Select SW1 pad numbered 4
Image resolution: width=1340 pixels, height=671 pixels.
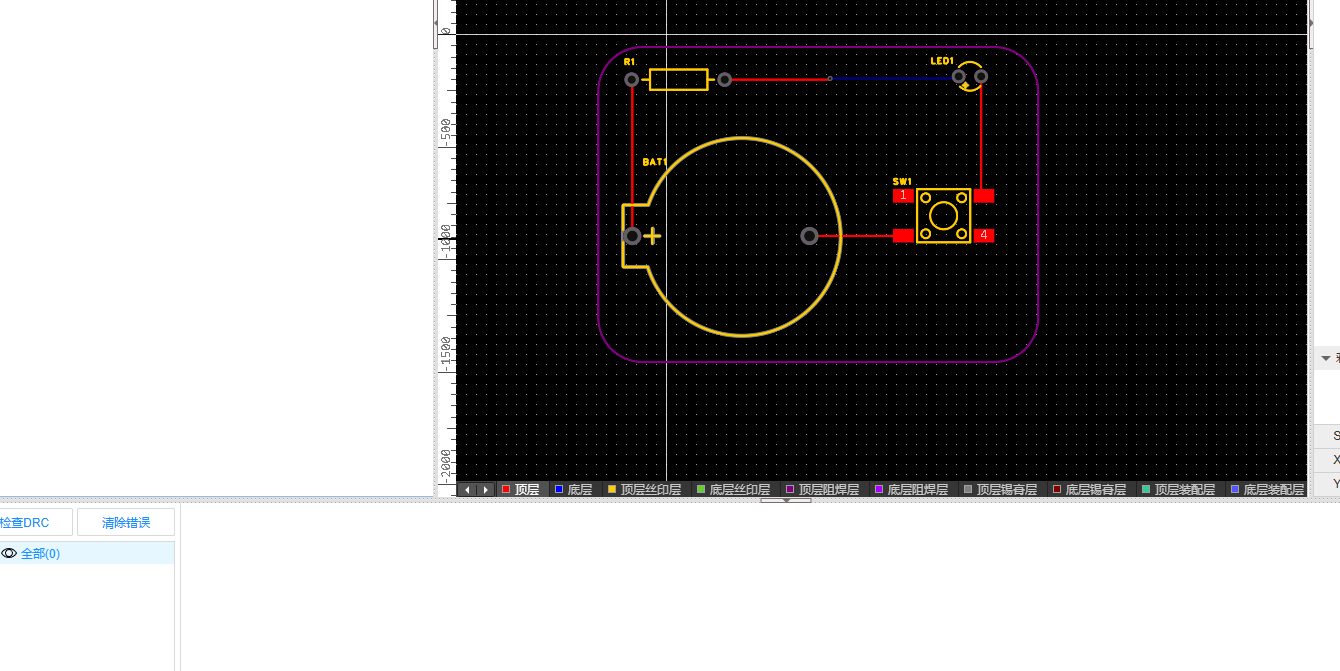(984, 235)
